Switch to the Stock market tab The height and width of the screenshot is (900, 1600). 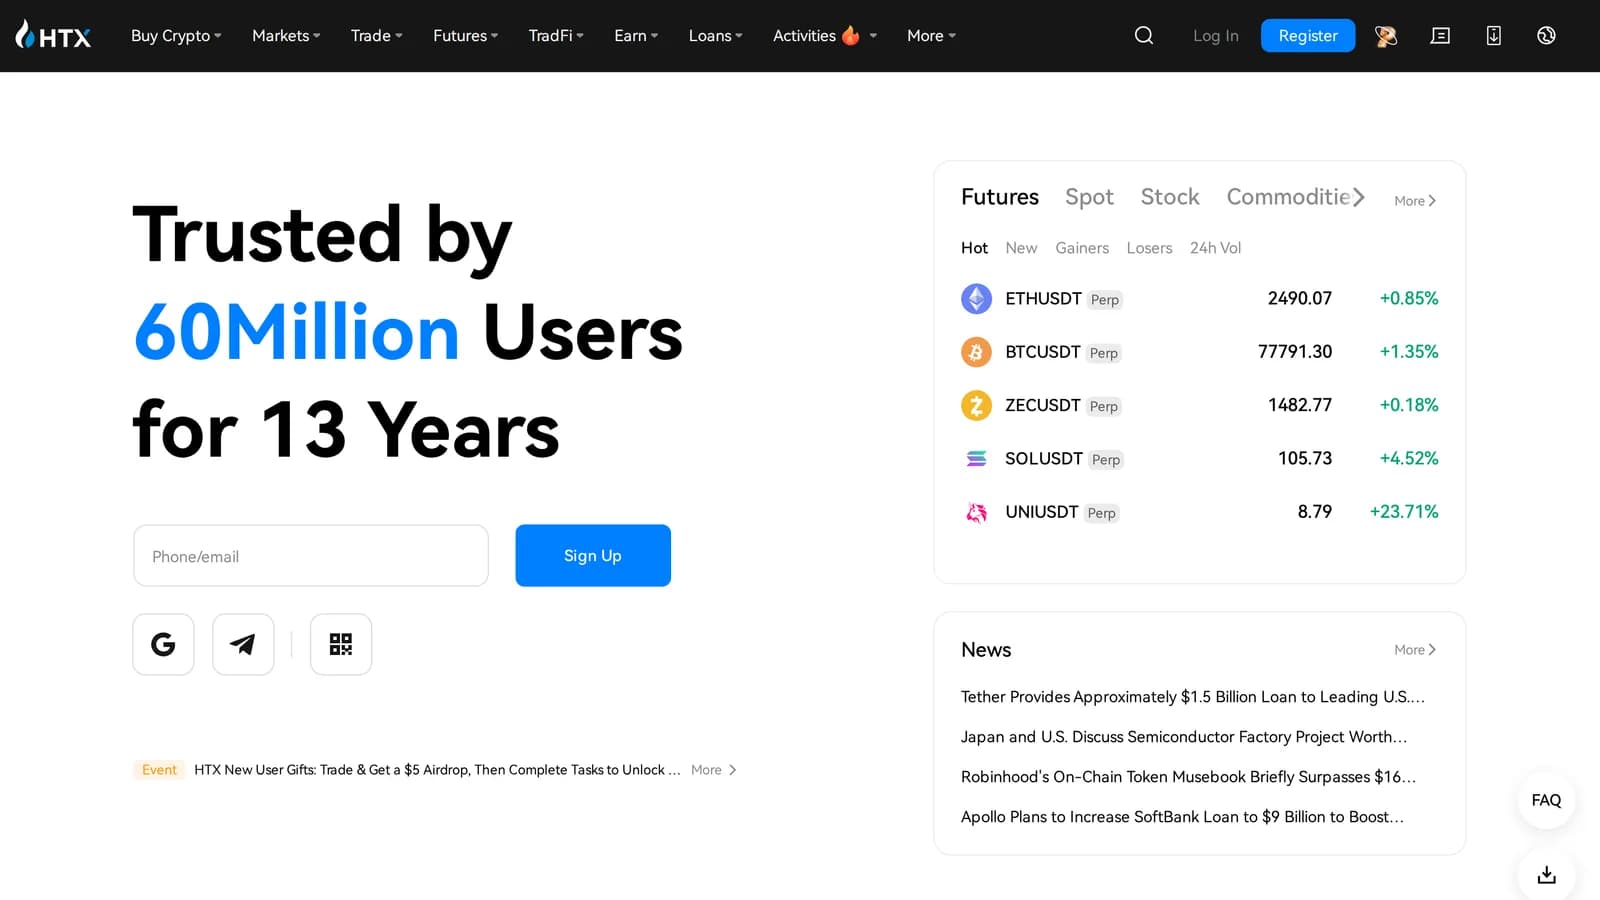(1170, 197)
